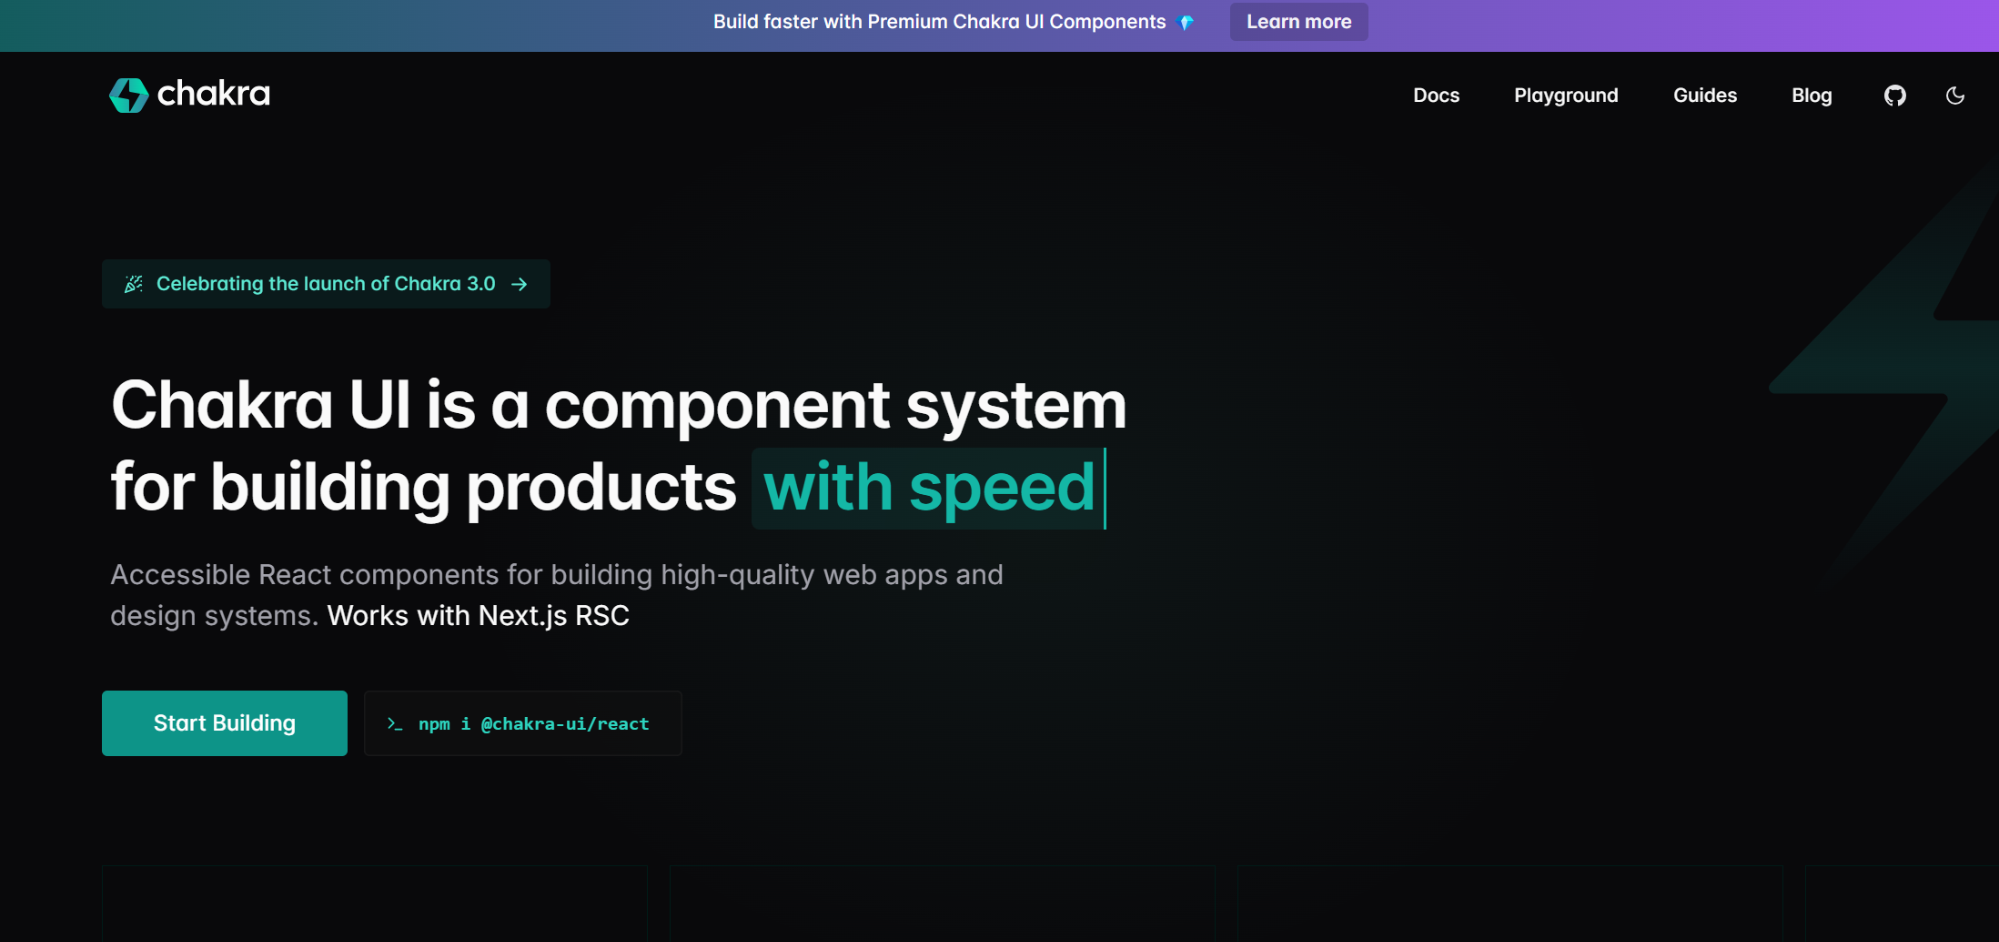
Task: Open the Docs menu item
Action: coord(1436,95)
